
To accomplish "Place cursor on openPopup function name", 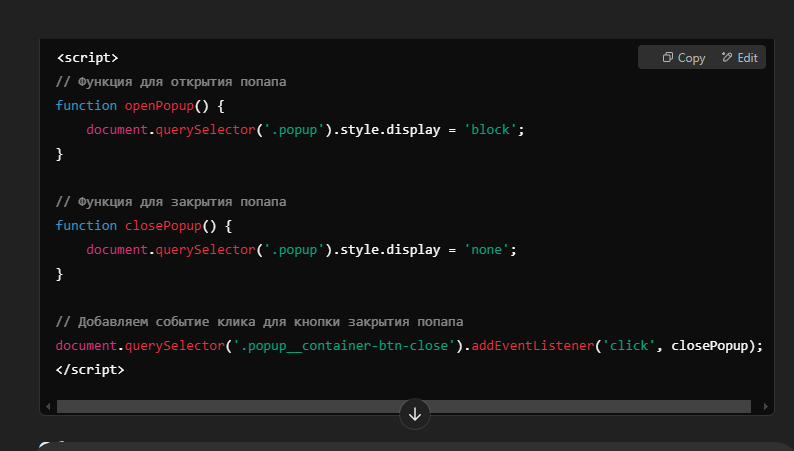I will [156, 105].
